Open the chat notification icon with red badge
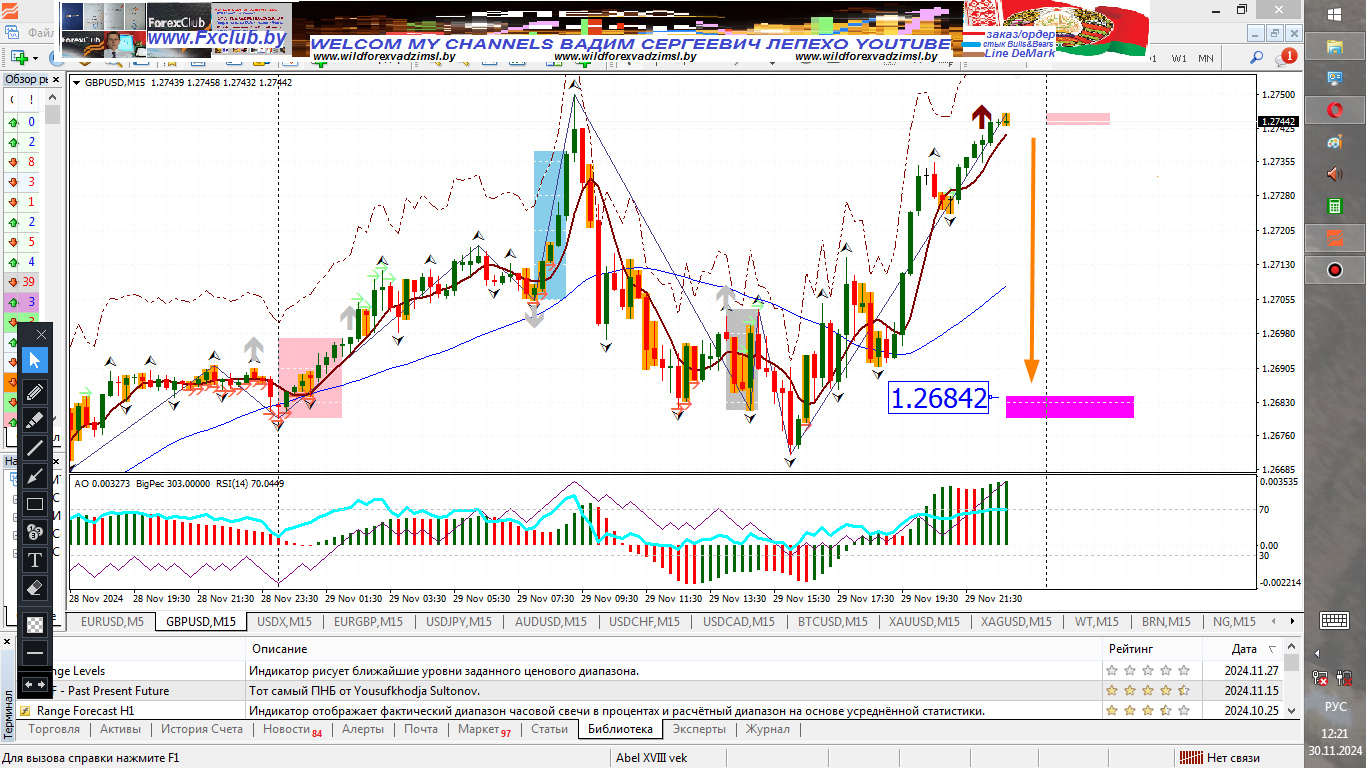 coord(1286,57)
